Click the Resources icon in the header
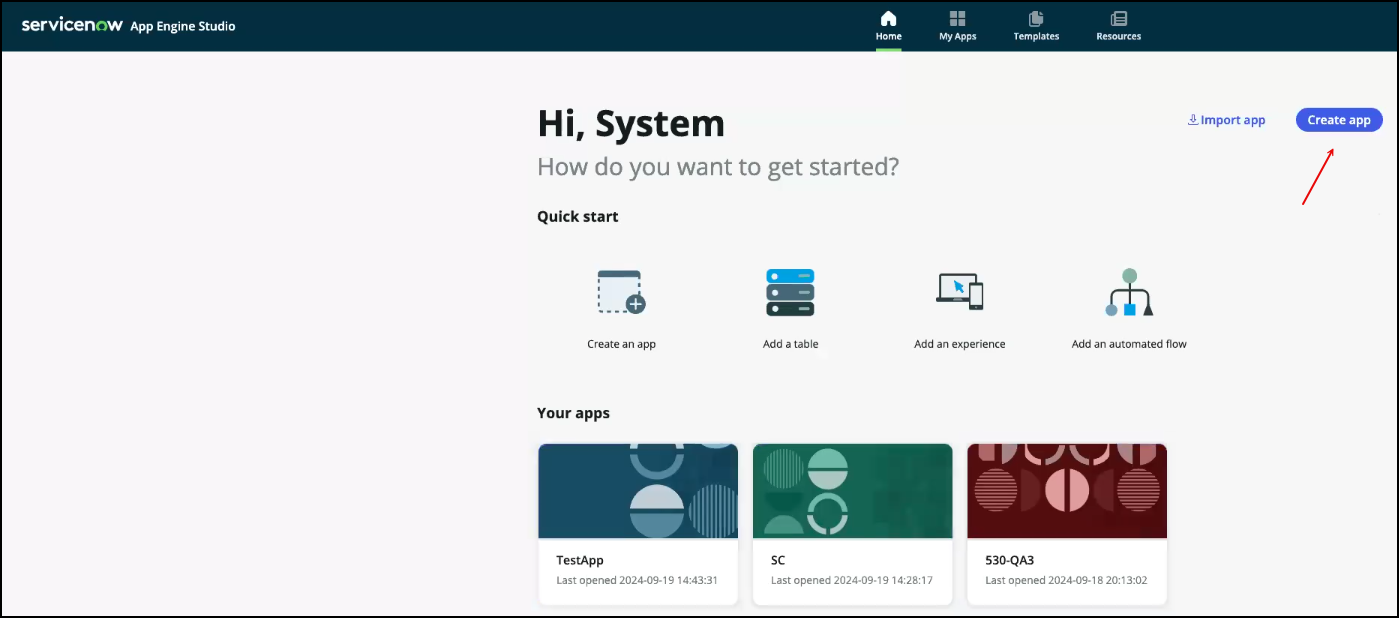This screenshot has height=618, width=1399. (1118, 19)
